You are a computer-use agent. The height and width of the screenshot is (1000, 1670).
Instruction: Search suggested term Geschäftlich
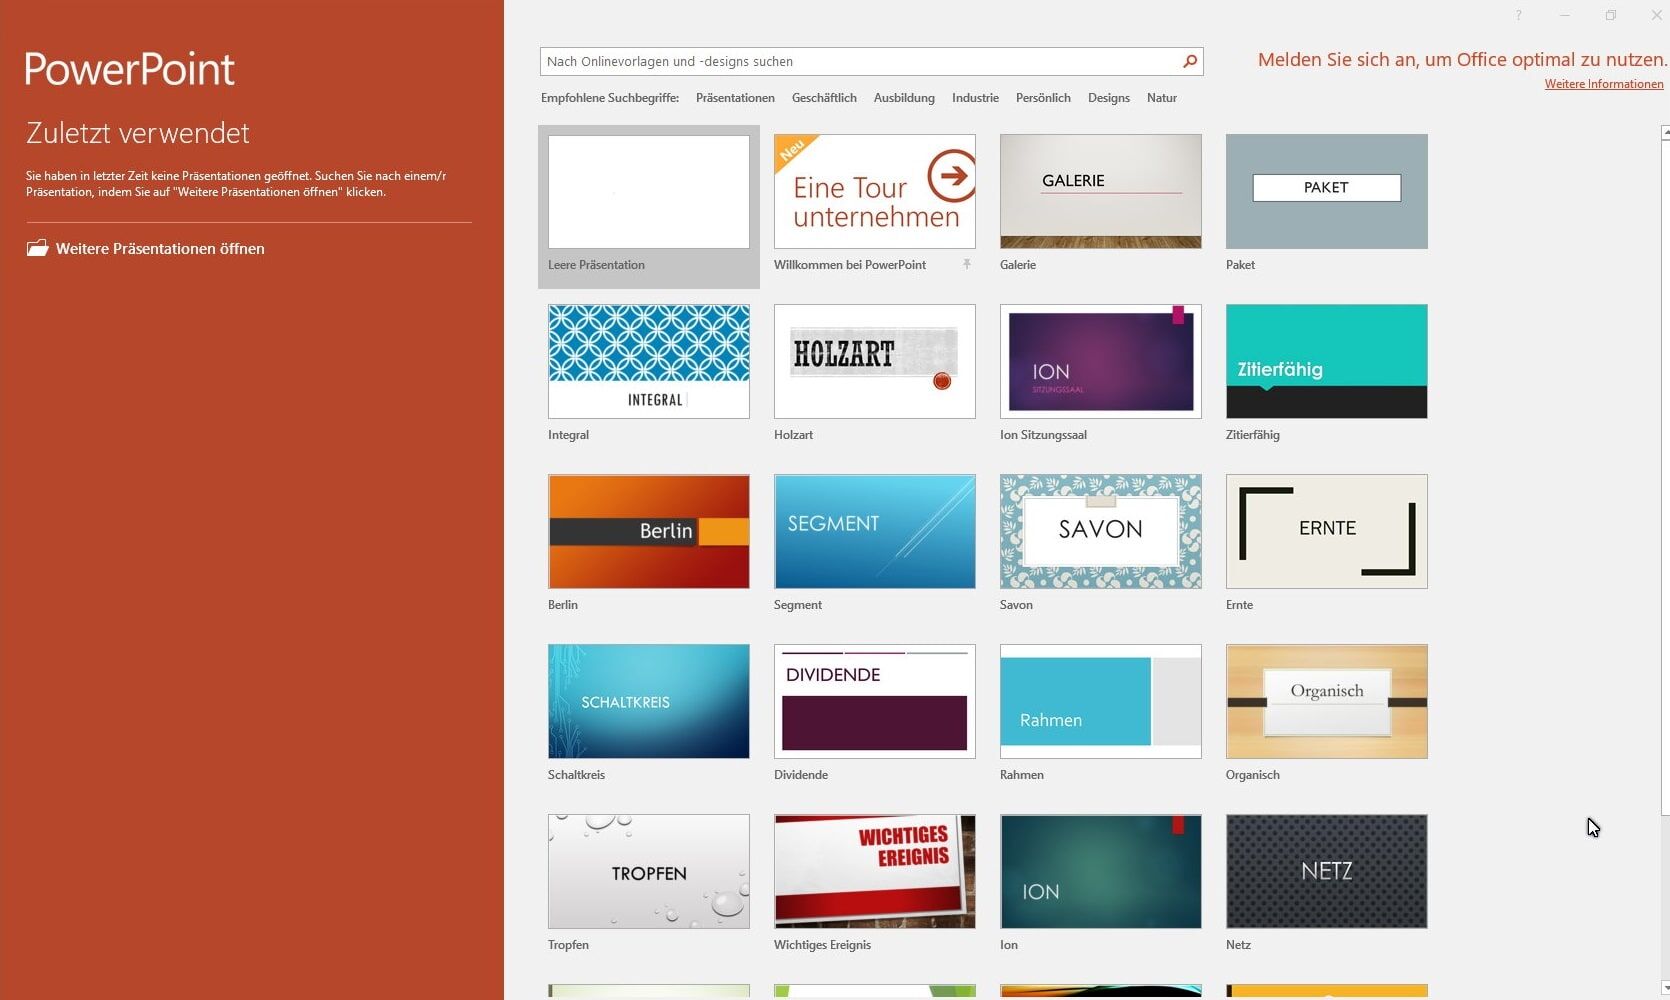(x=824, y=98)
